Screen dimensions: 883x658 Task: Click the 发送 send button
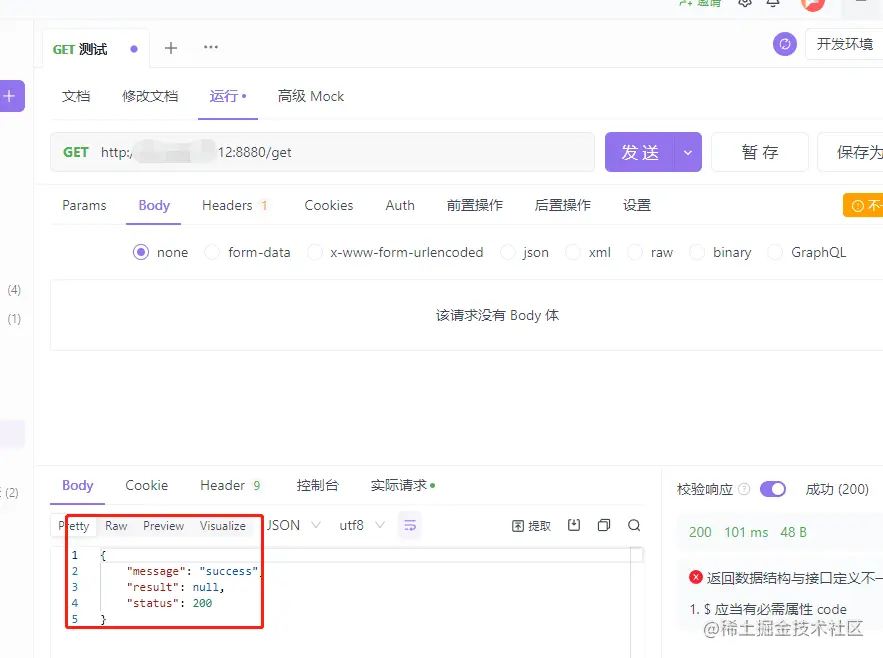pyautogui.click(x=640, y=152)
